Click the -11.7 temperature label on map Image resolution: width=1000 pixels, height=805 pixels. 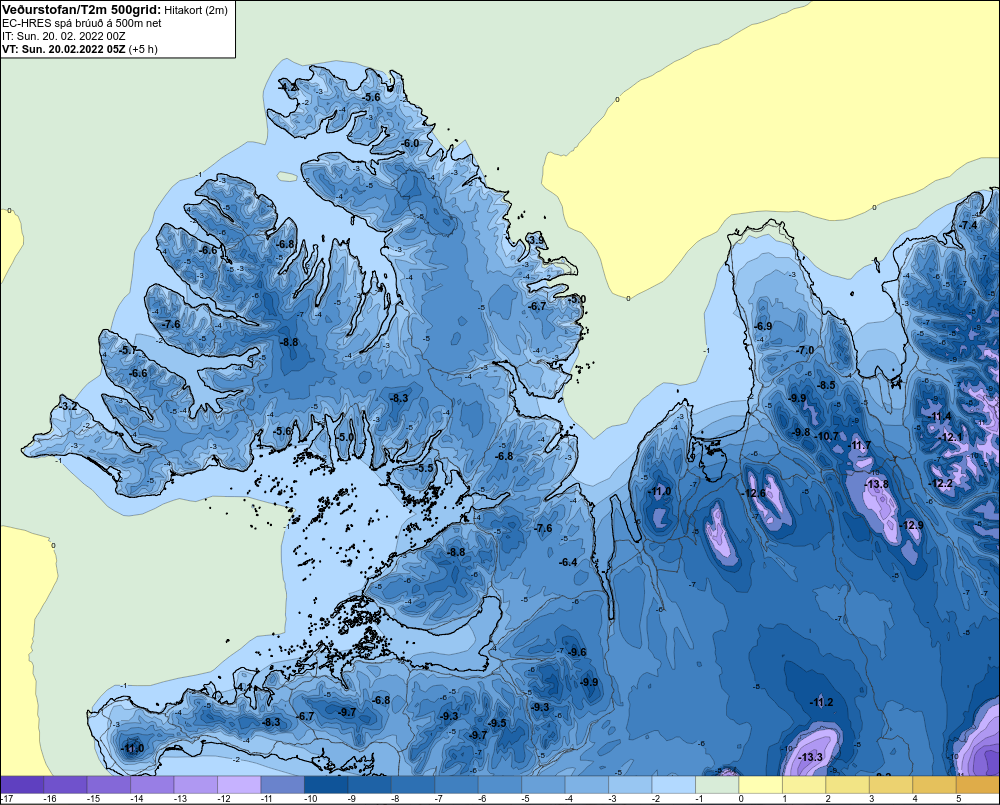859,445
